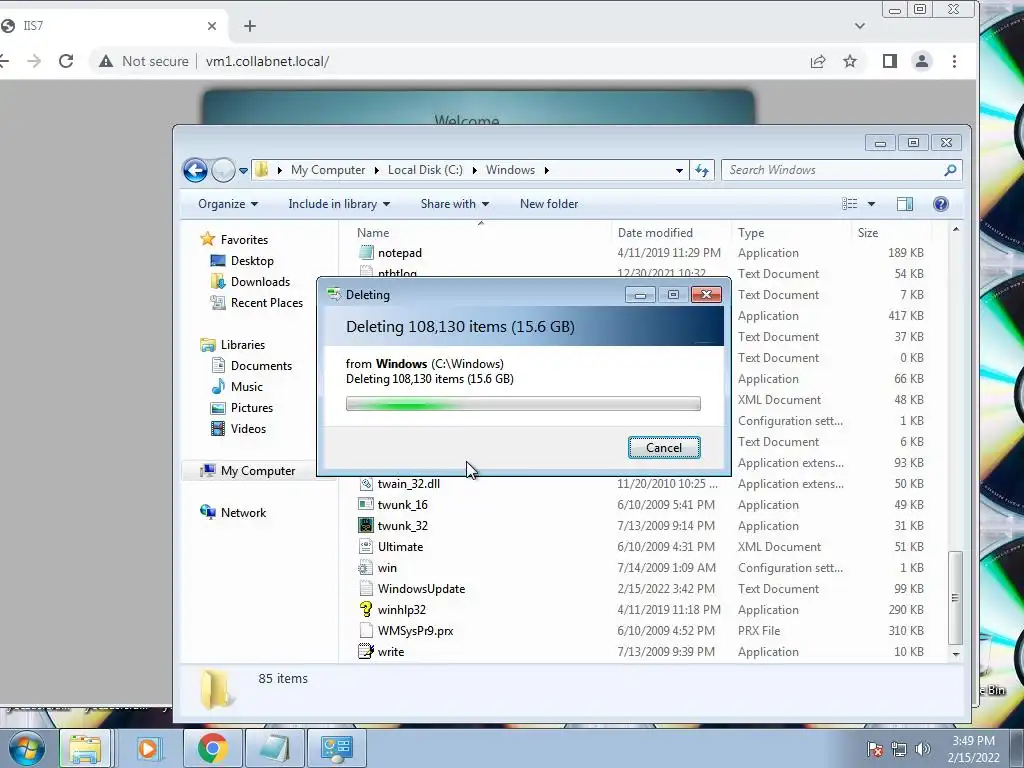Click Local Disk (C:) breadcrumb

425,170
